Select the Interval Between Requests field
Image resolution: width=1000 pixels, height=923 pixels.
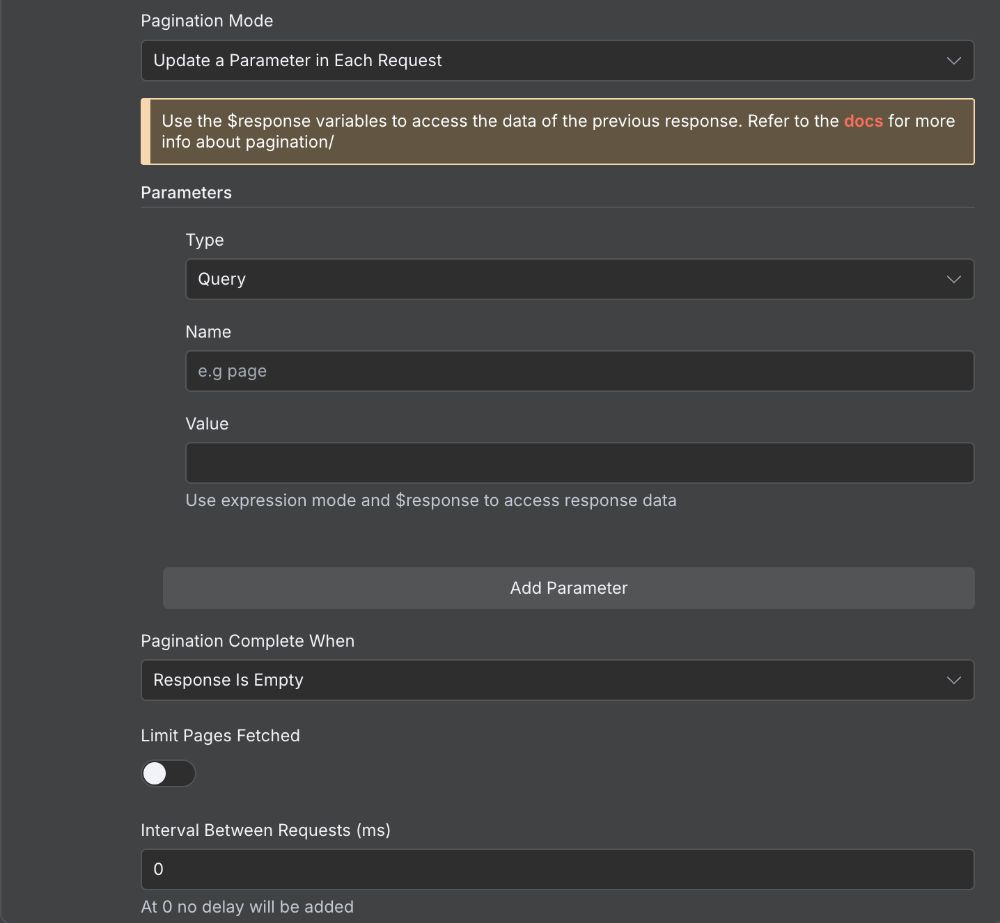(557, 869)
